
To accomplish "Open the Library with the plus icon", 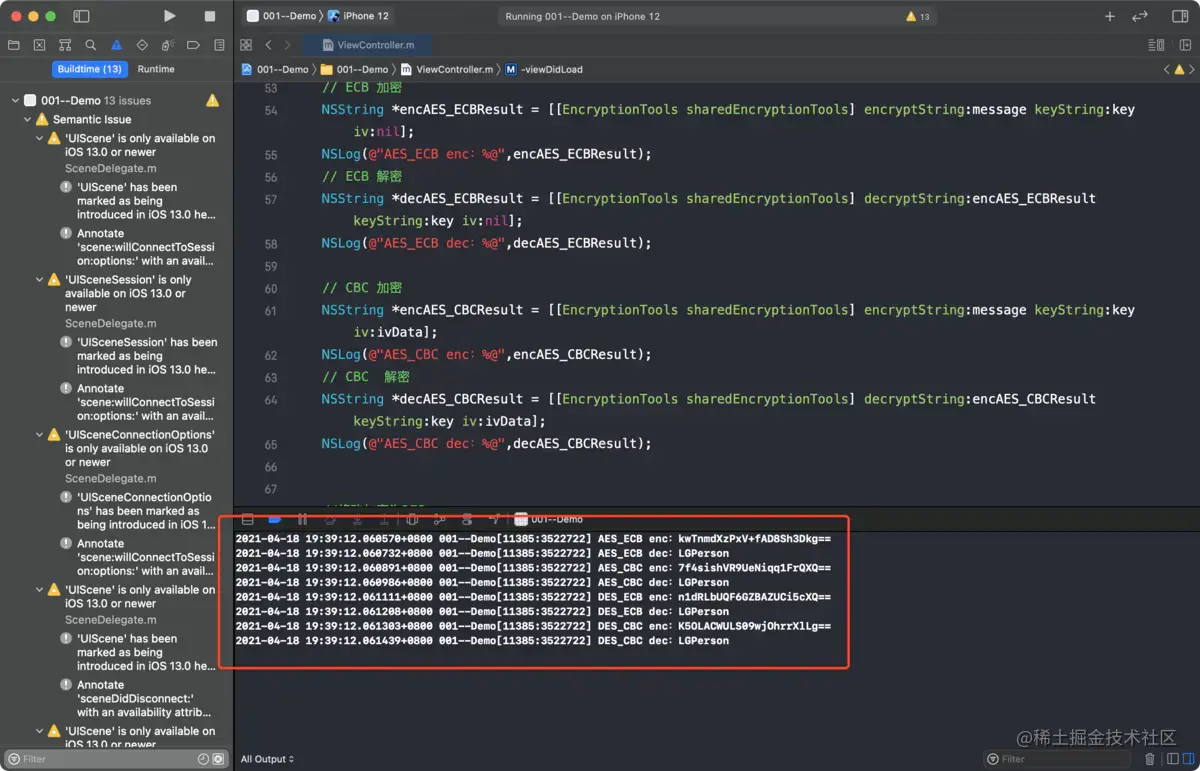I will 1110,16.
